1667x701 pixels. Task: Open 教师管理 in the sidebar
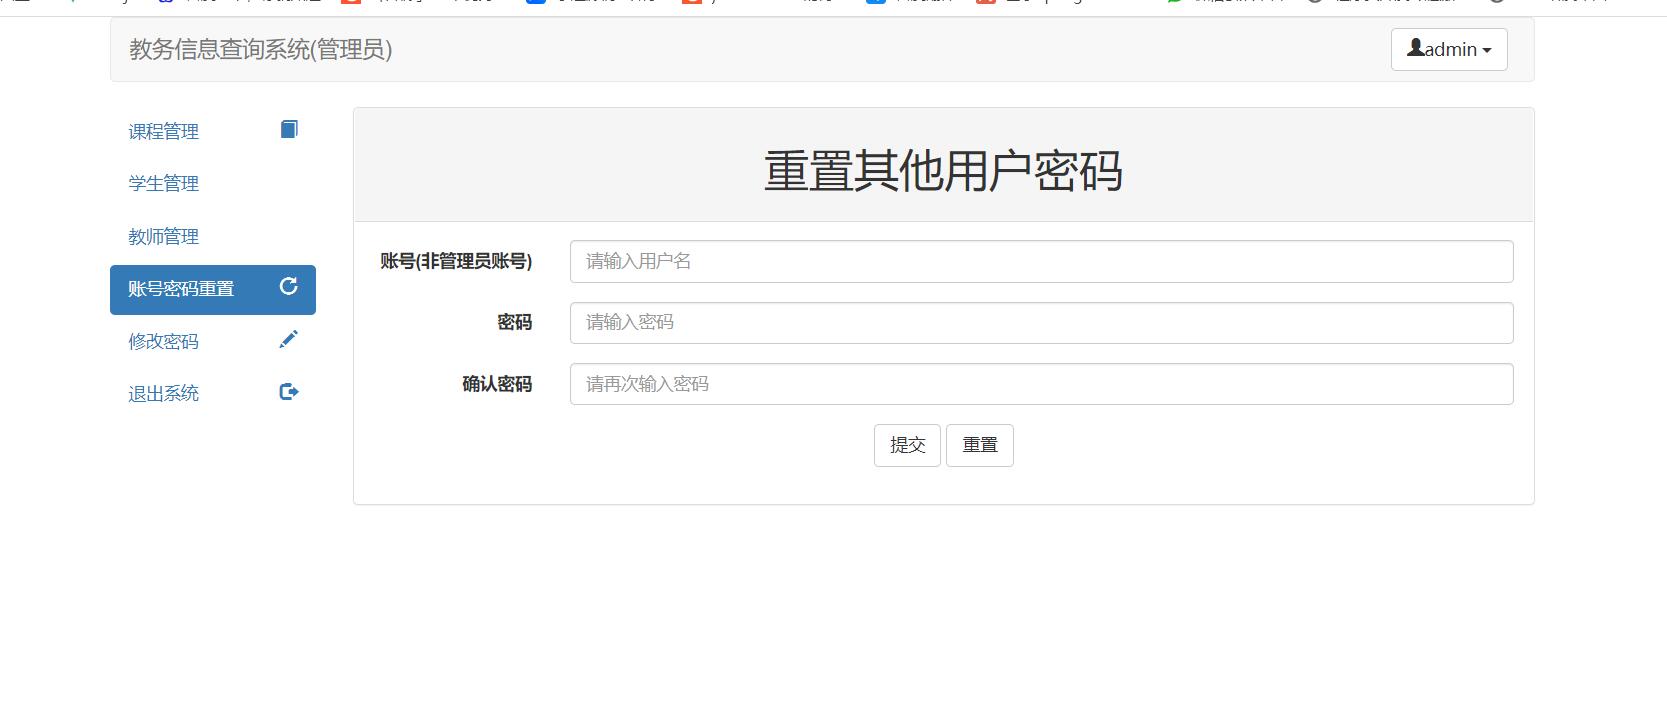pyautogui.click(x=213, y=236)
